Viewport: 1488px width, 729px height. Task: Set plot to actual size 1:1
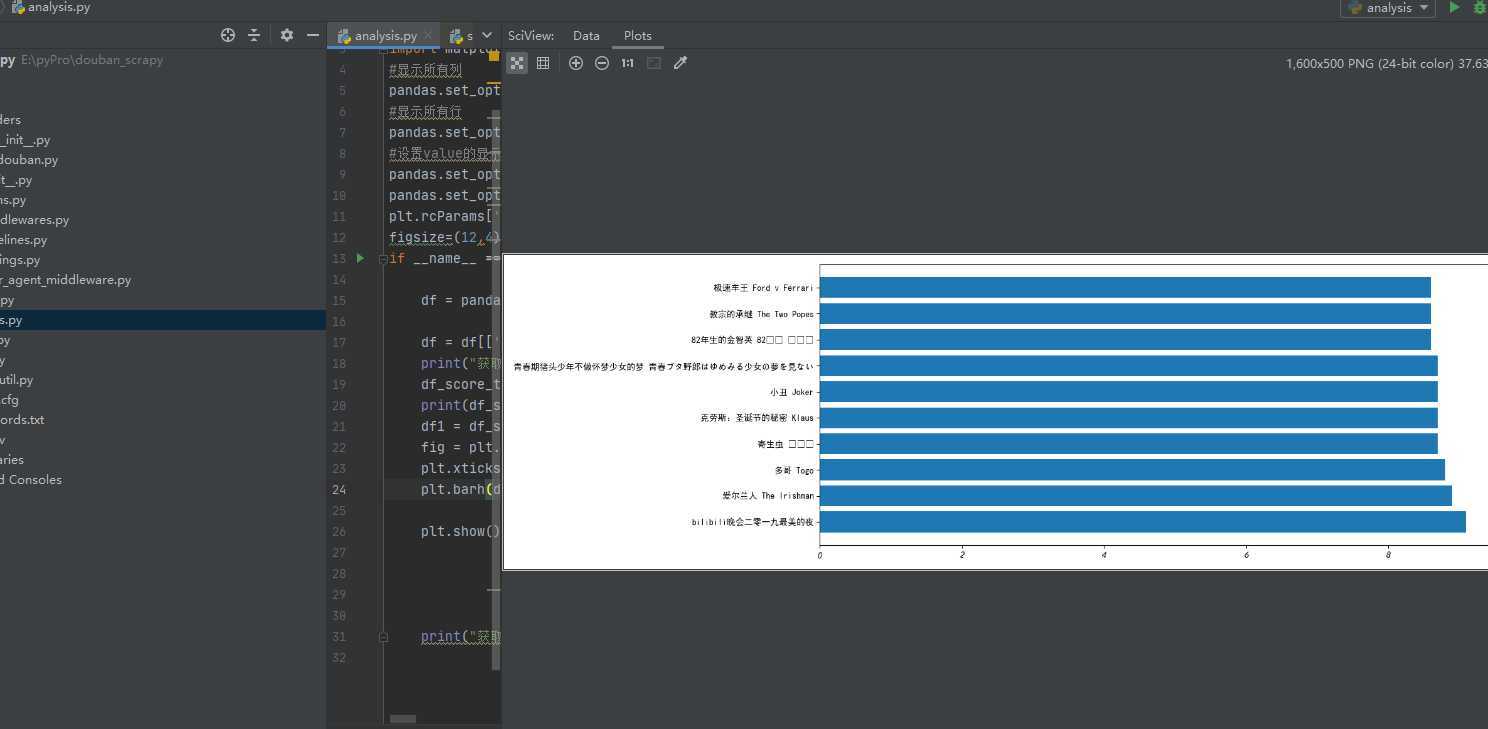coord(627,63)
